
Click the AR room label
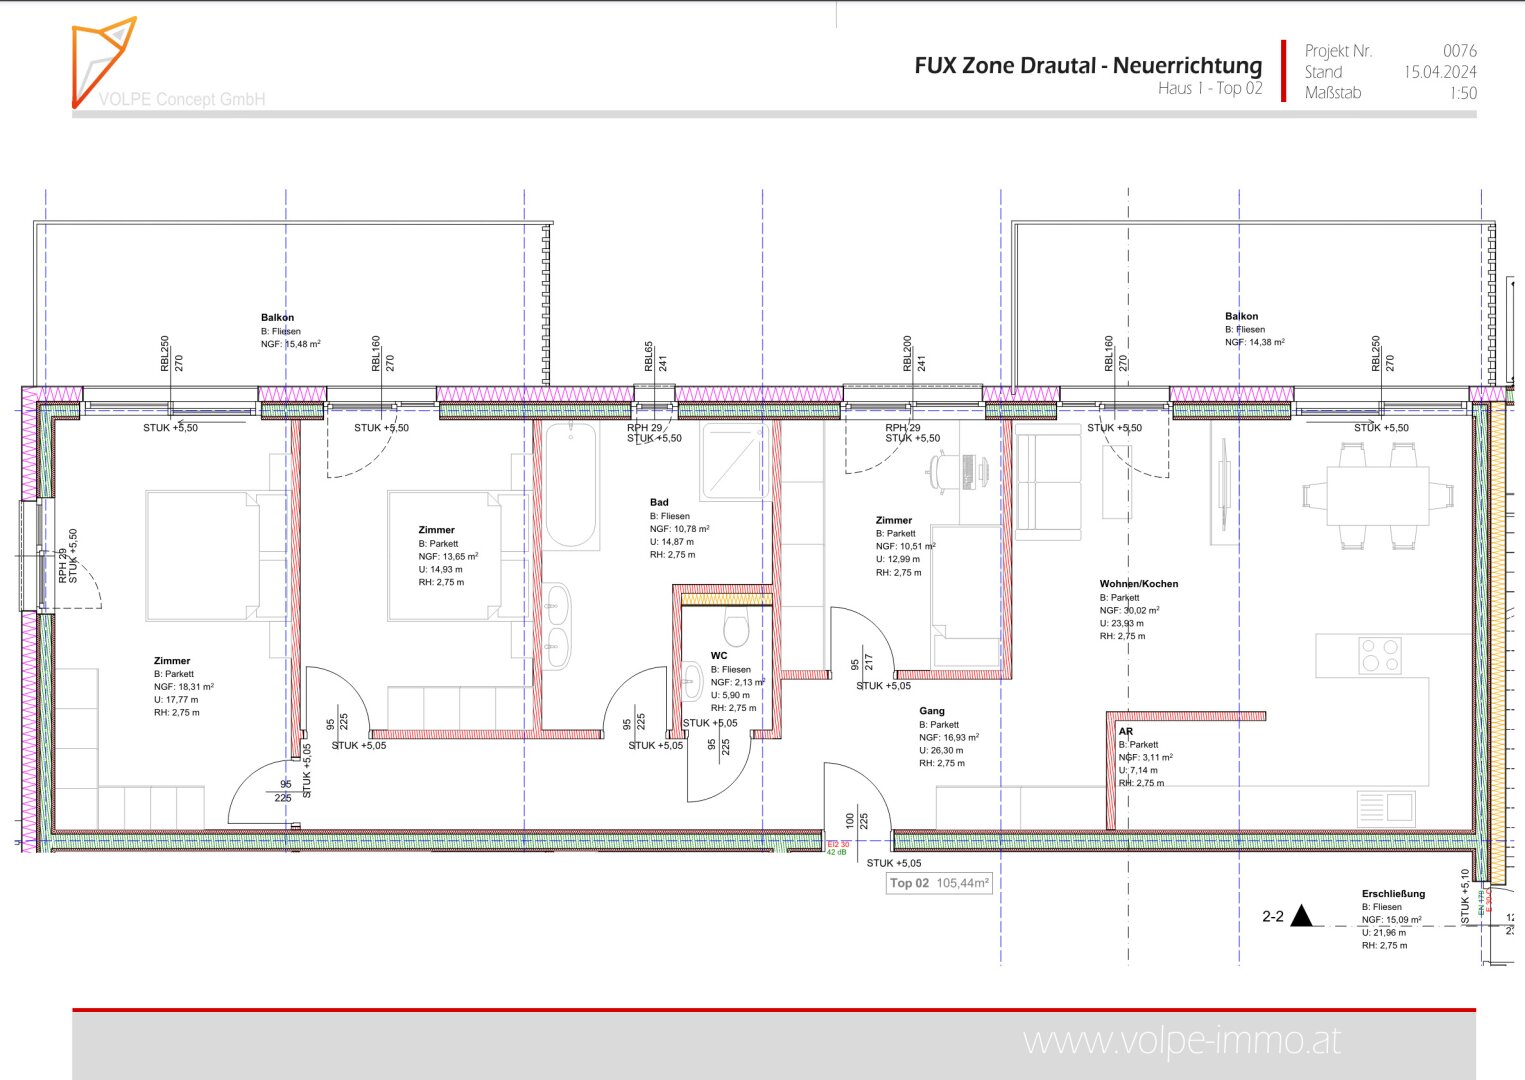coord(1126,731)
